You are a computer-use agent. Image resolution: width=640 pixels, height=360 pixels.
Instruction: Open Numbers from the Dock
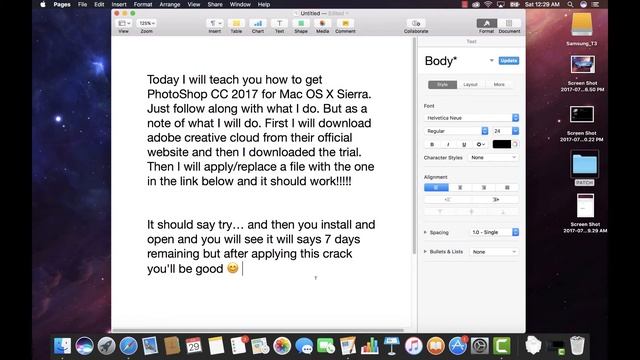(x=369, y=346)
